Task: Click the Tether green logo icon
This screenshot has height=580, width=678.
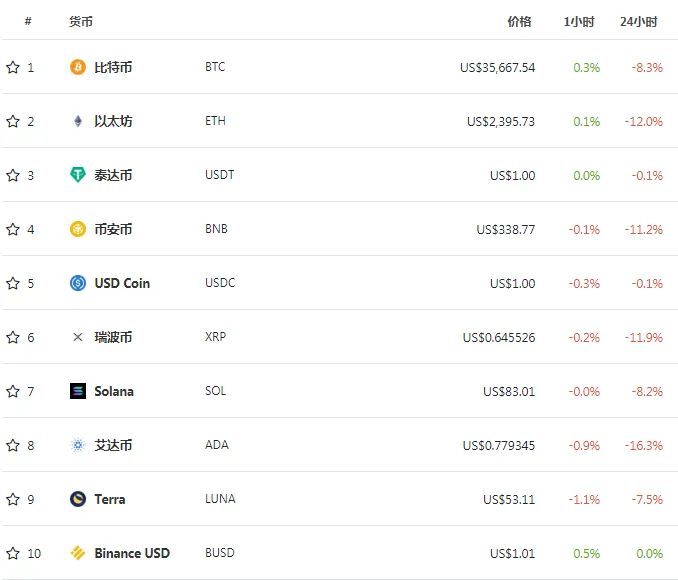Action: pyautogui.click(x=78, y=175)
